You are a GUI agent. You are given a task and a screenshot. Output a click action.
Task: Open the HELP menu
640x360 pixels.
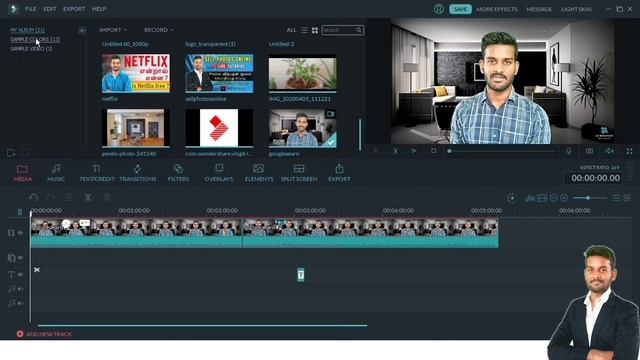(x=99, y=9)
